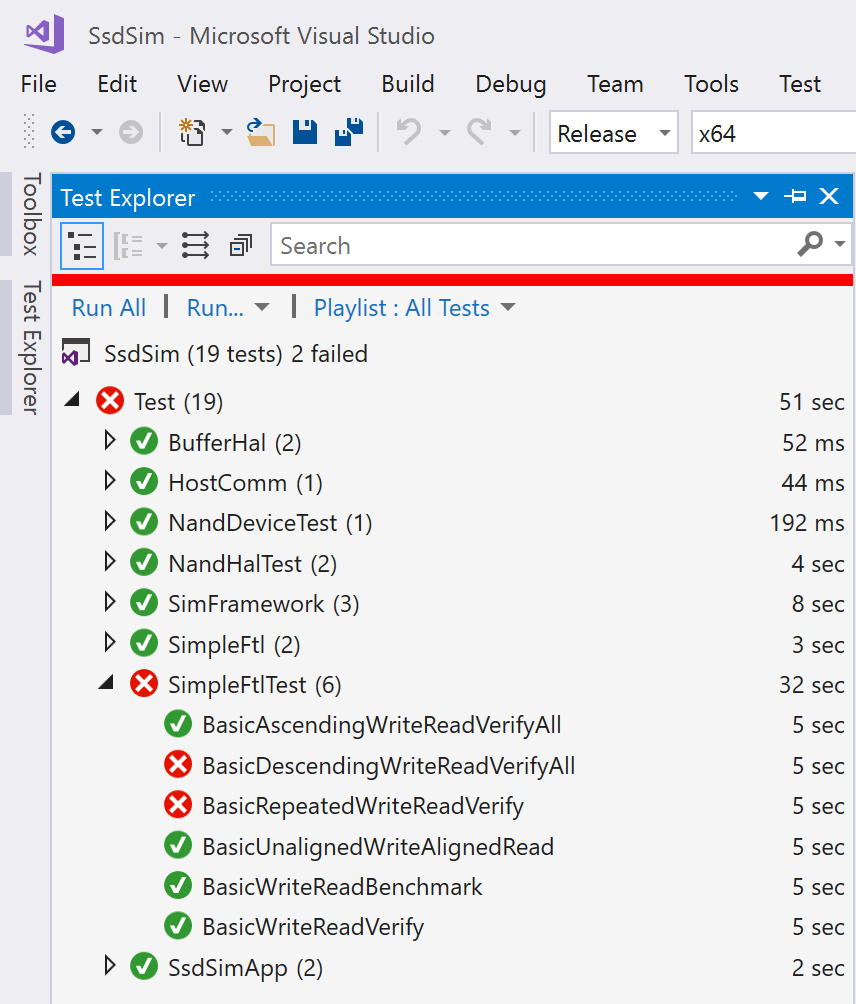This screenshot has width=856, height=1004.
Task: Click the Open File folder icon
Action: coord(261,133)
